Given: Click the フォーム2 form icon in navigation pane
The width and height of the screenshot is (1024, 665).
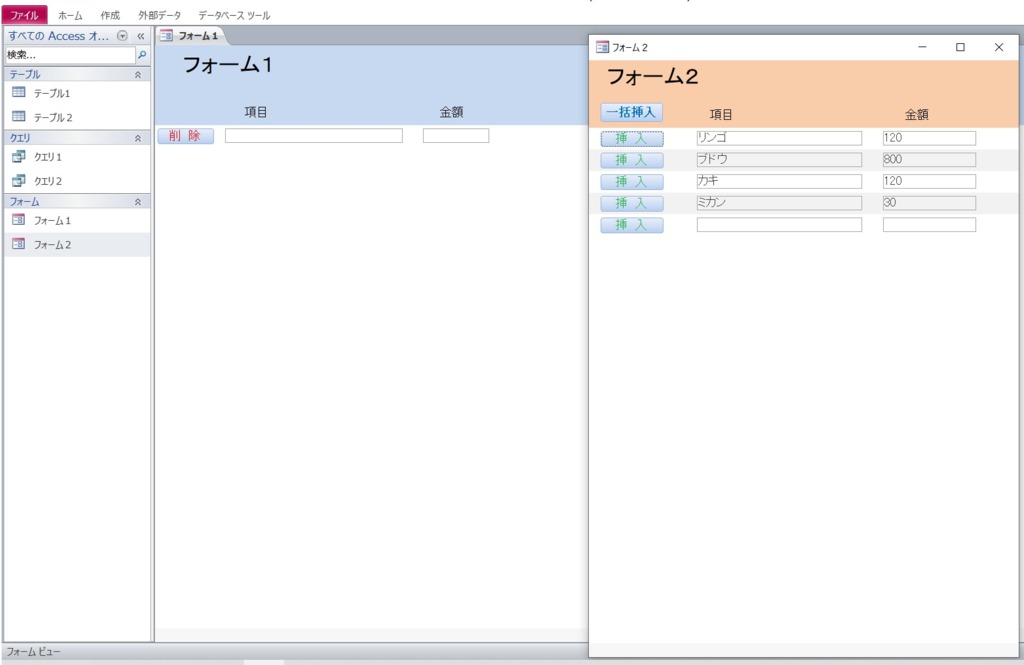Looking at the screenshot, I should click(18, 244).
